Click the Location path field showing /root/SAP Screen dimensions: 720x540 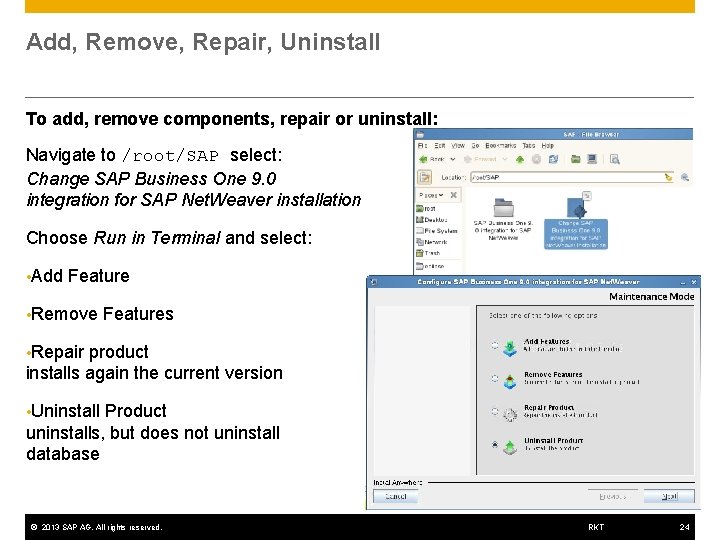pyautogui.click(x=567, y=177)
